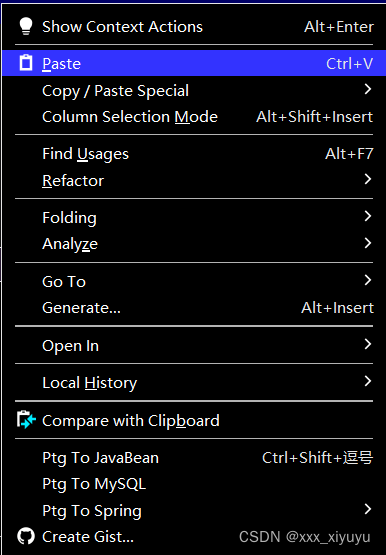
Task: Expand the Ptg To Spring submenu arrow
Action: pos(368,509)
